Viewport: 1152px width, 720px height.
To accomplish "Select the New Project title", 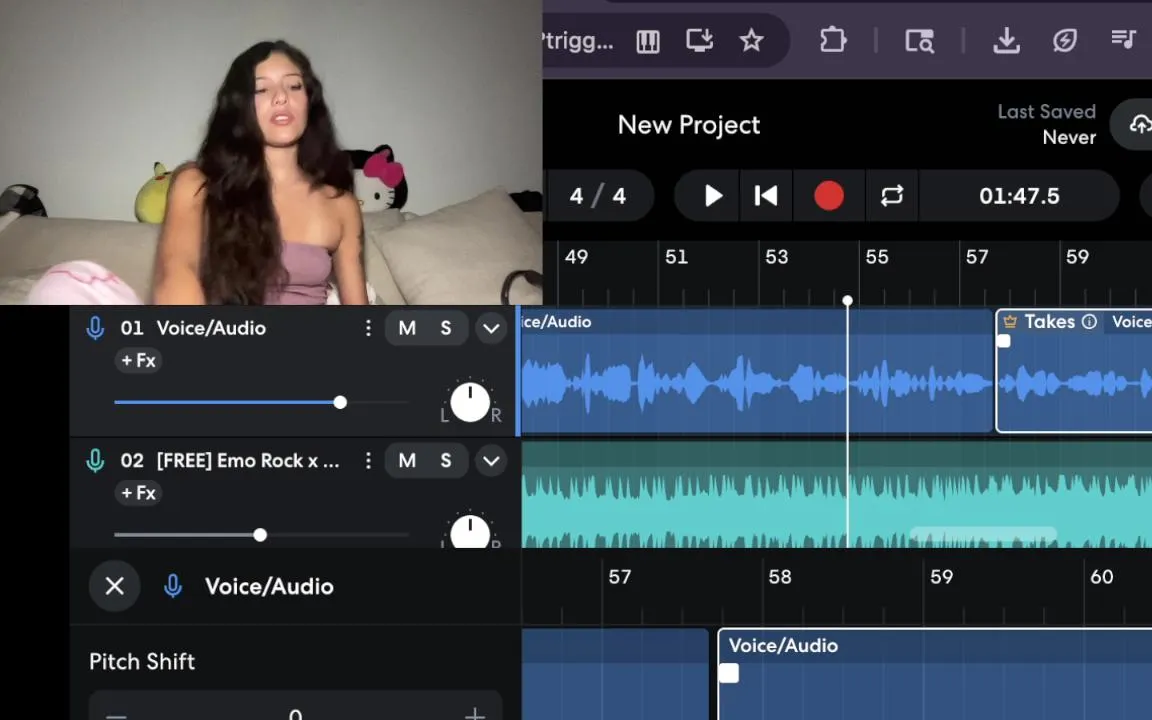I will pos(688,125).
